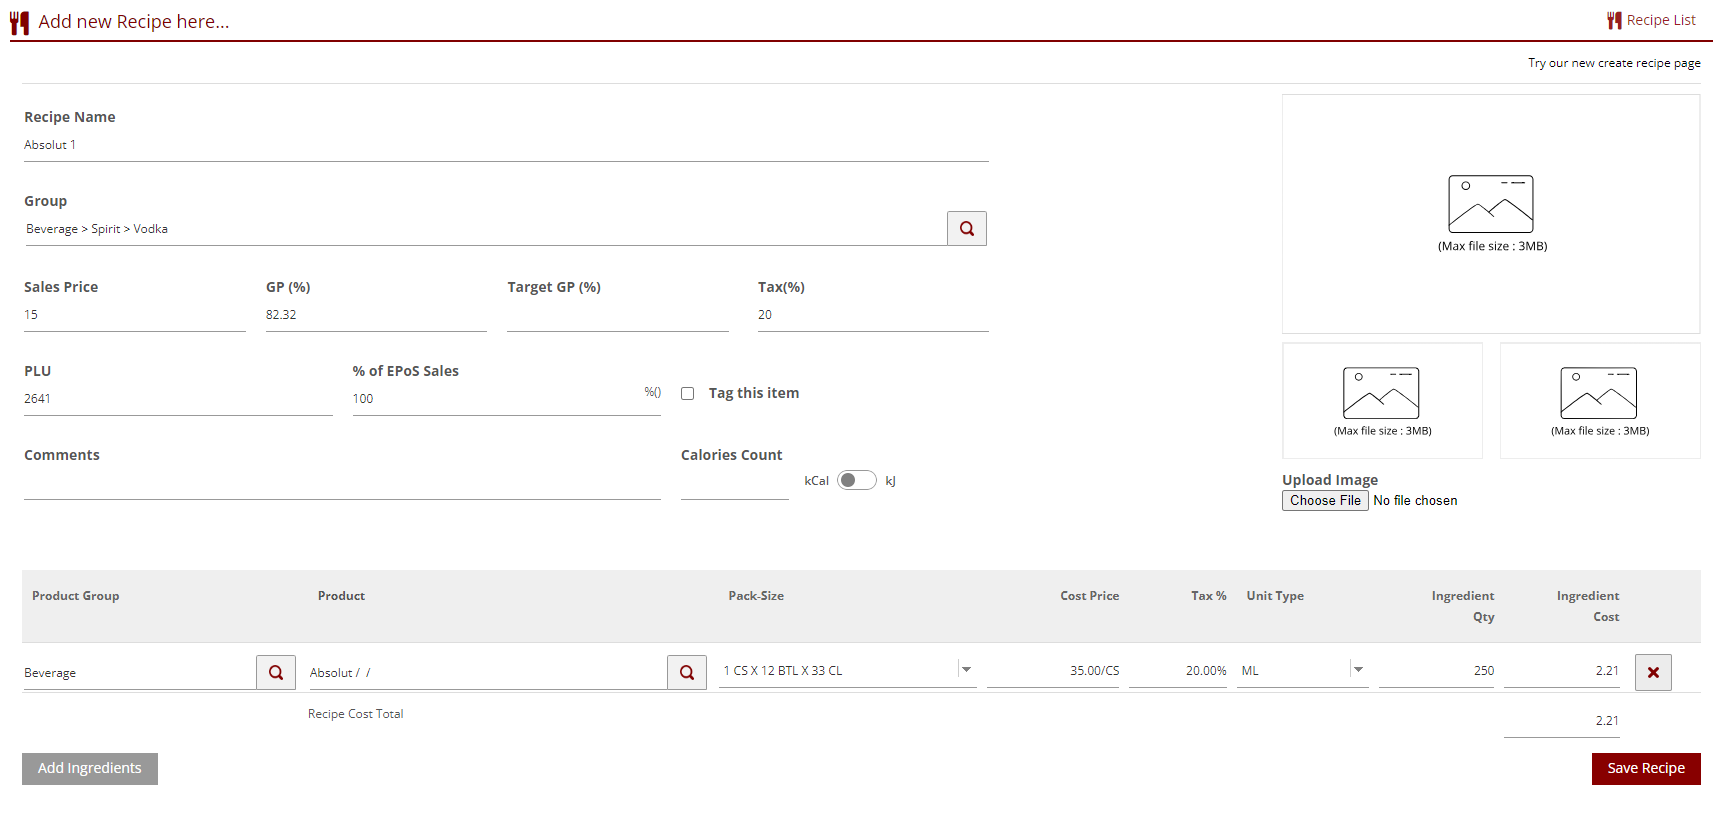Image resolution: width=1721 pixels, height=815 pixels.
Task: Expand the Pack-Size dropdown
Action: click(x=966, y=670)
